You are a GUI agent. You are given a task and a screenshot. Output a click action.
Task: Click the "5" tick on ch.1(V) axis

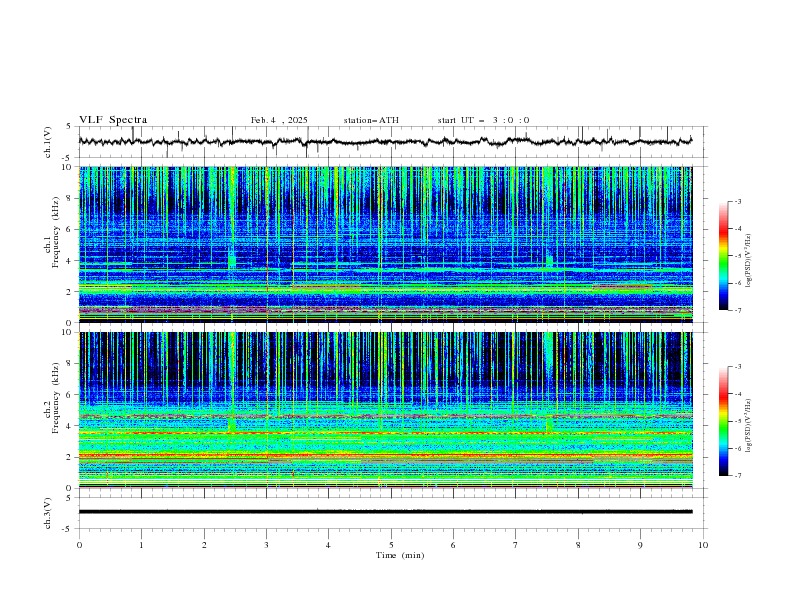click(x=69, y=126)
